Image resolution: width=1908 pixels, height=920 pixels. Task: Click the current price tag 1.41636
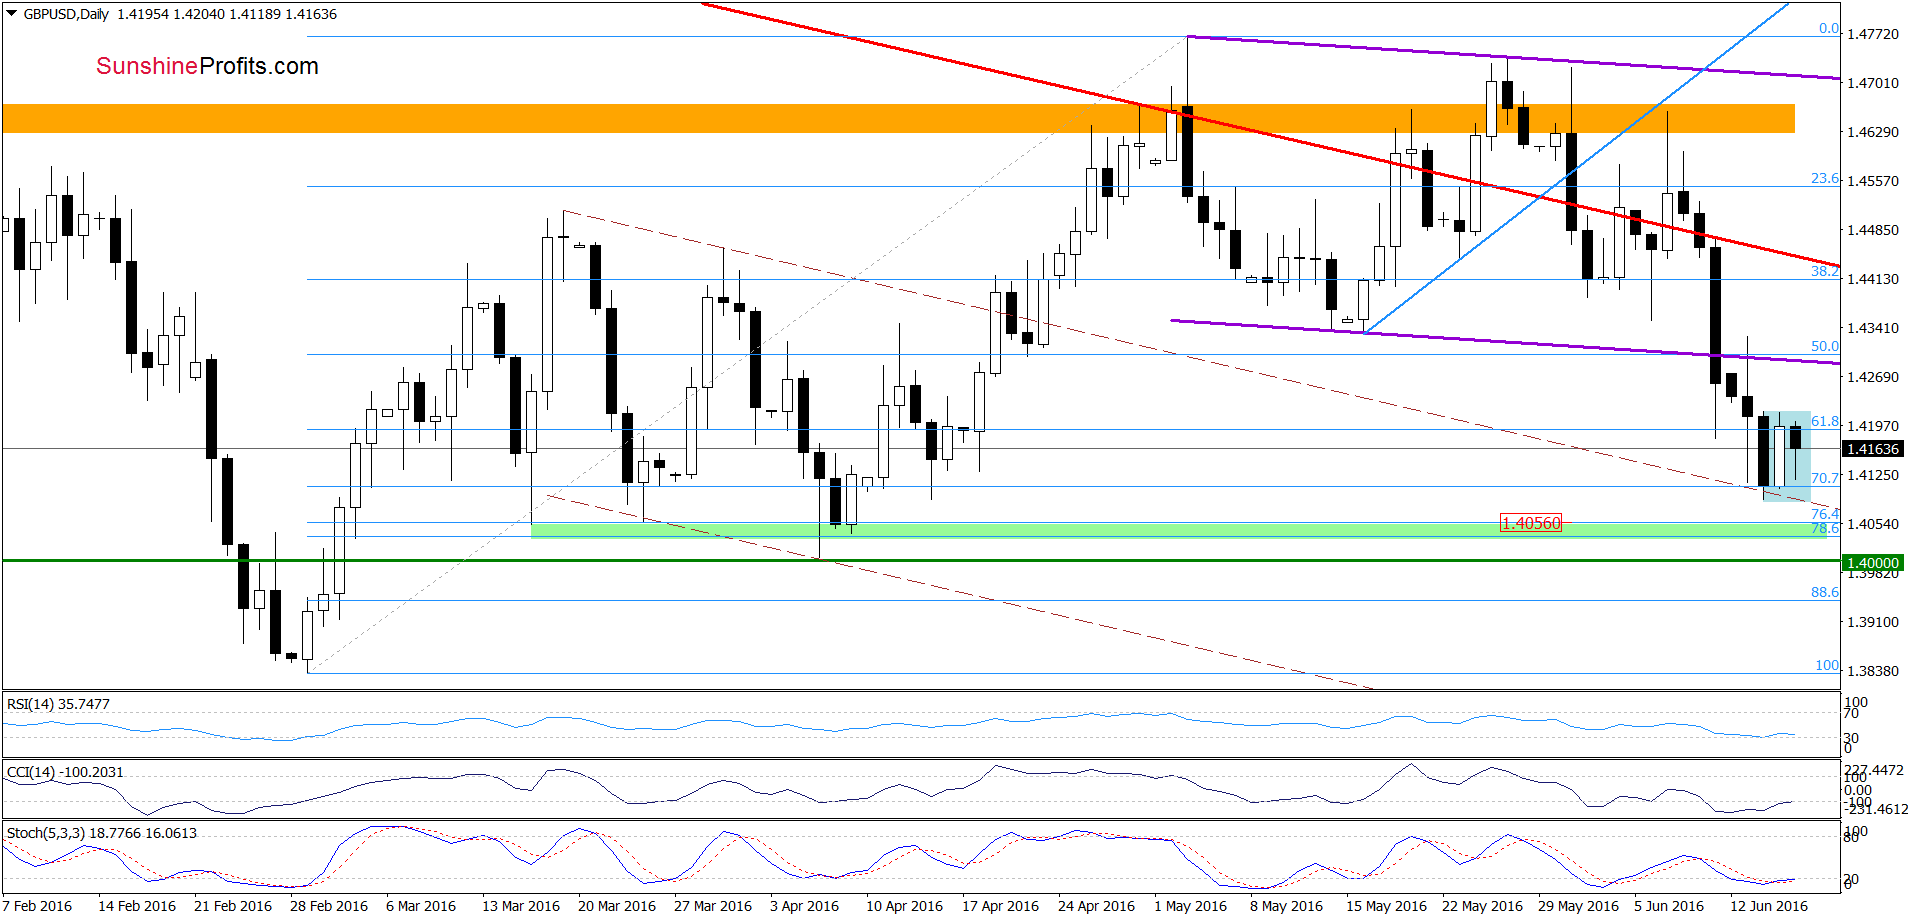pos(1872,449)
